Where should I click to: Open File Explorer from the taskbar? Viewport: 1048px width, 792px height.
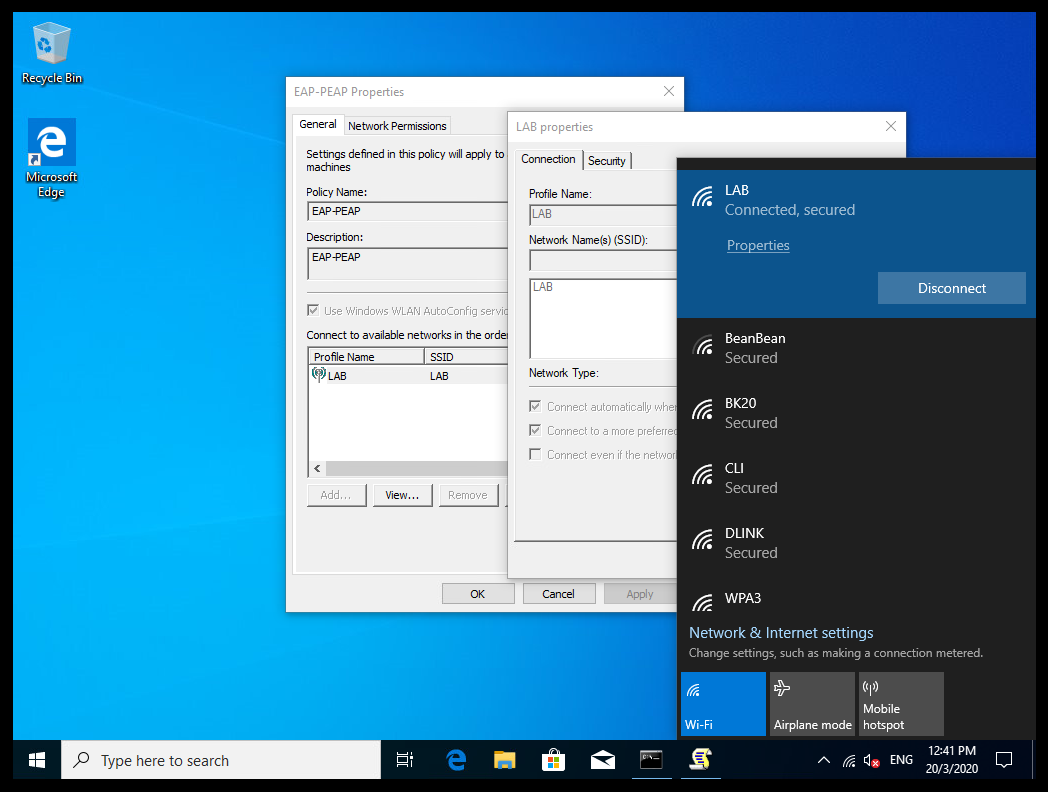pos(505,760)
